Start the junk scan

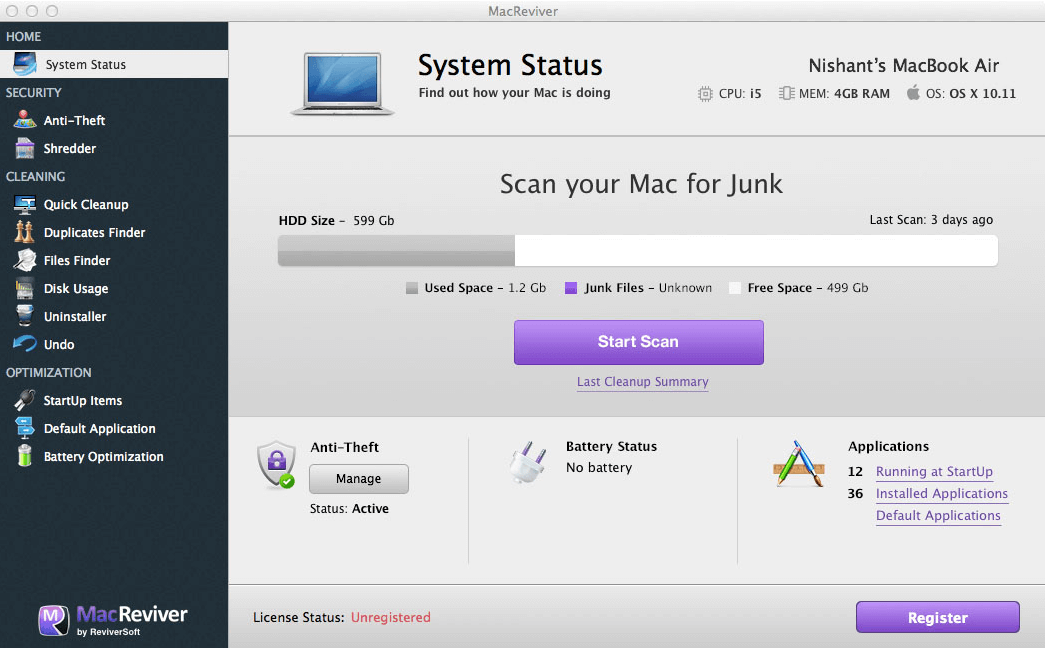click(x=638, y=342)
